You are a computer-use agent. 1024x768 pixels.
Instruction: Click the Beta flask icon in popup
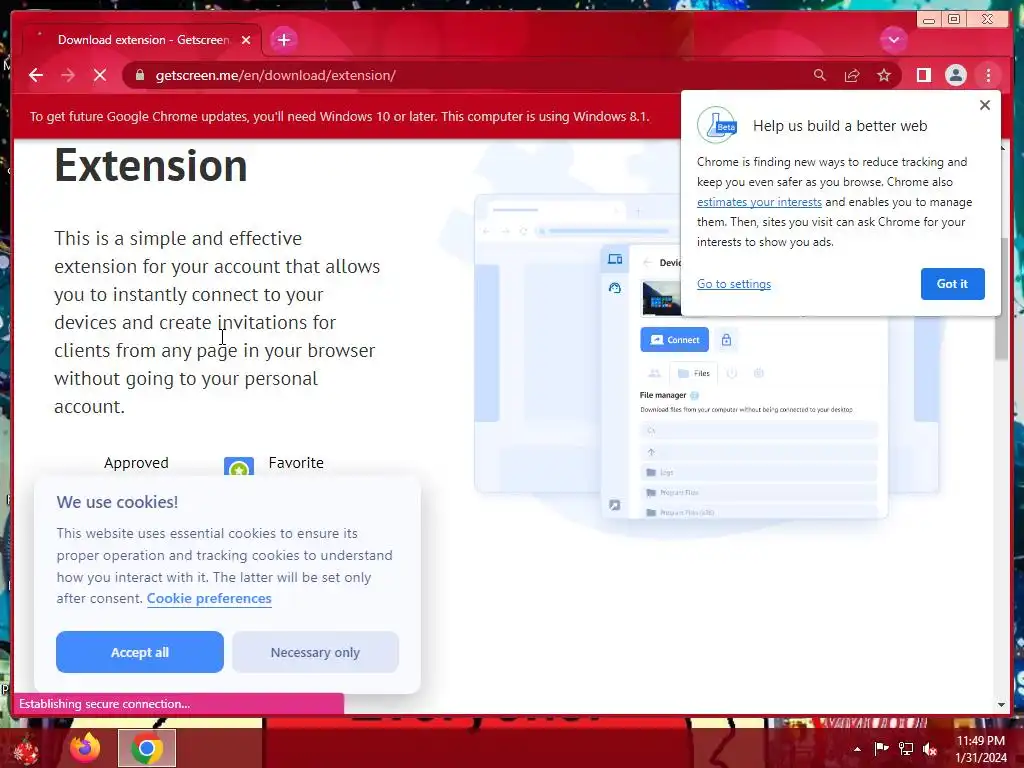point(717,125)
